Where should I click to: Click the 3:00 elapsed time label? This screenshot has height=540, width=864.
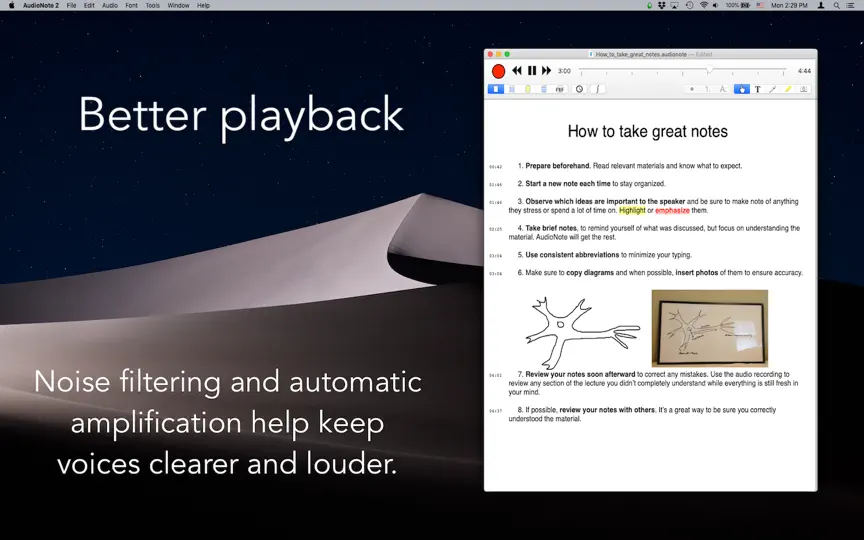point(564,71)
